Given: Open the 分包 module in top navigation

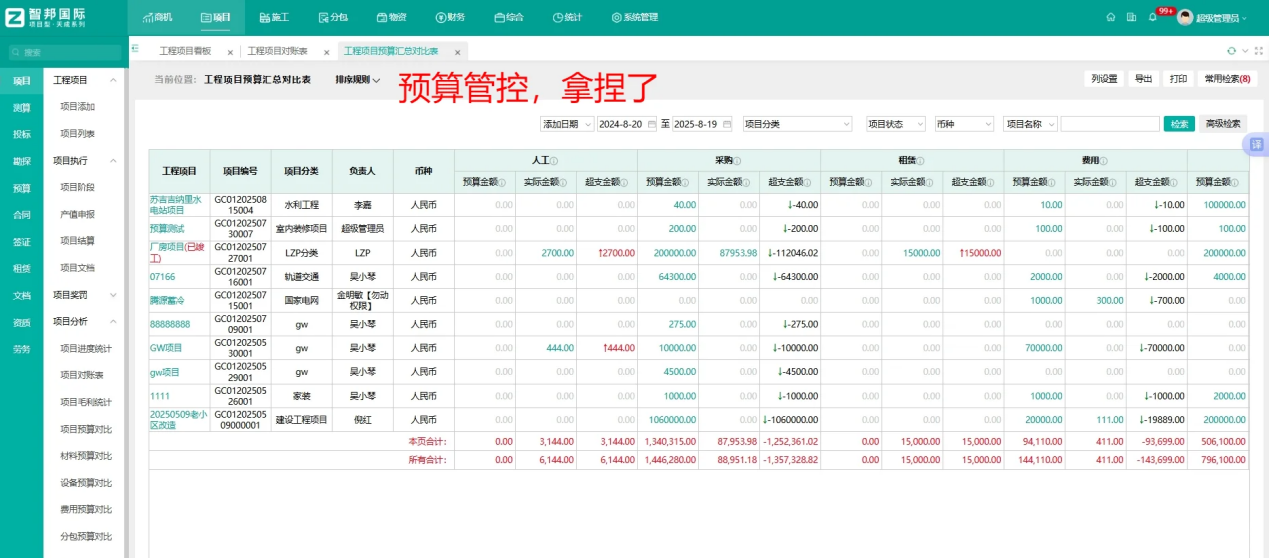Looking at the screenshot, I should tap(333, 18).
